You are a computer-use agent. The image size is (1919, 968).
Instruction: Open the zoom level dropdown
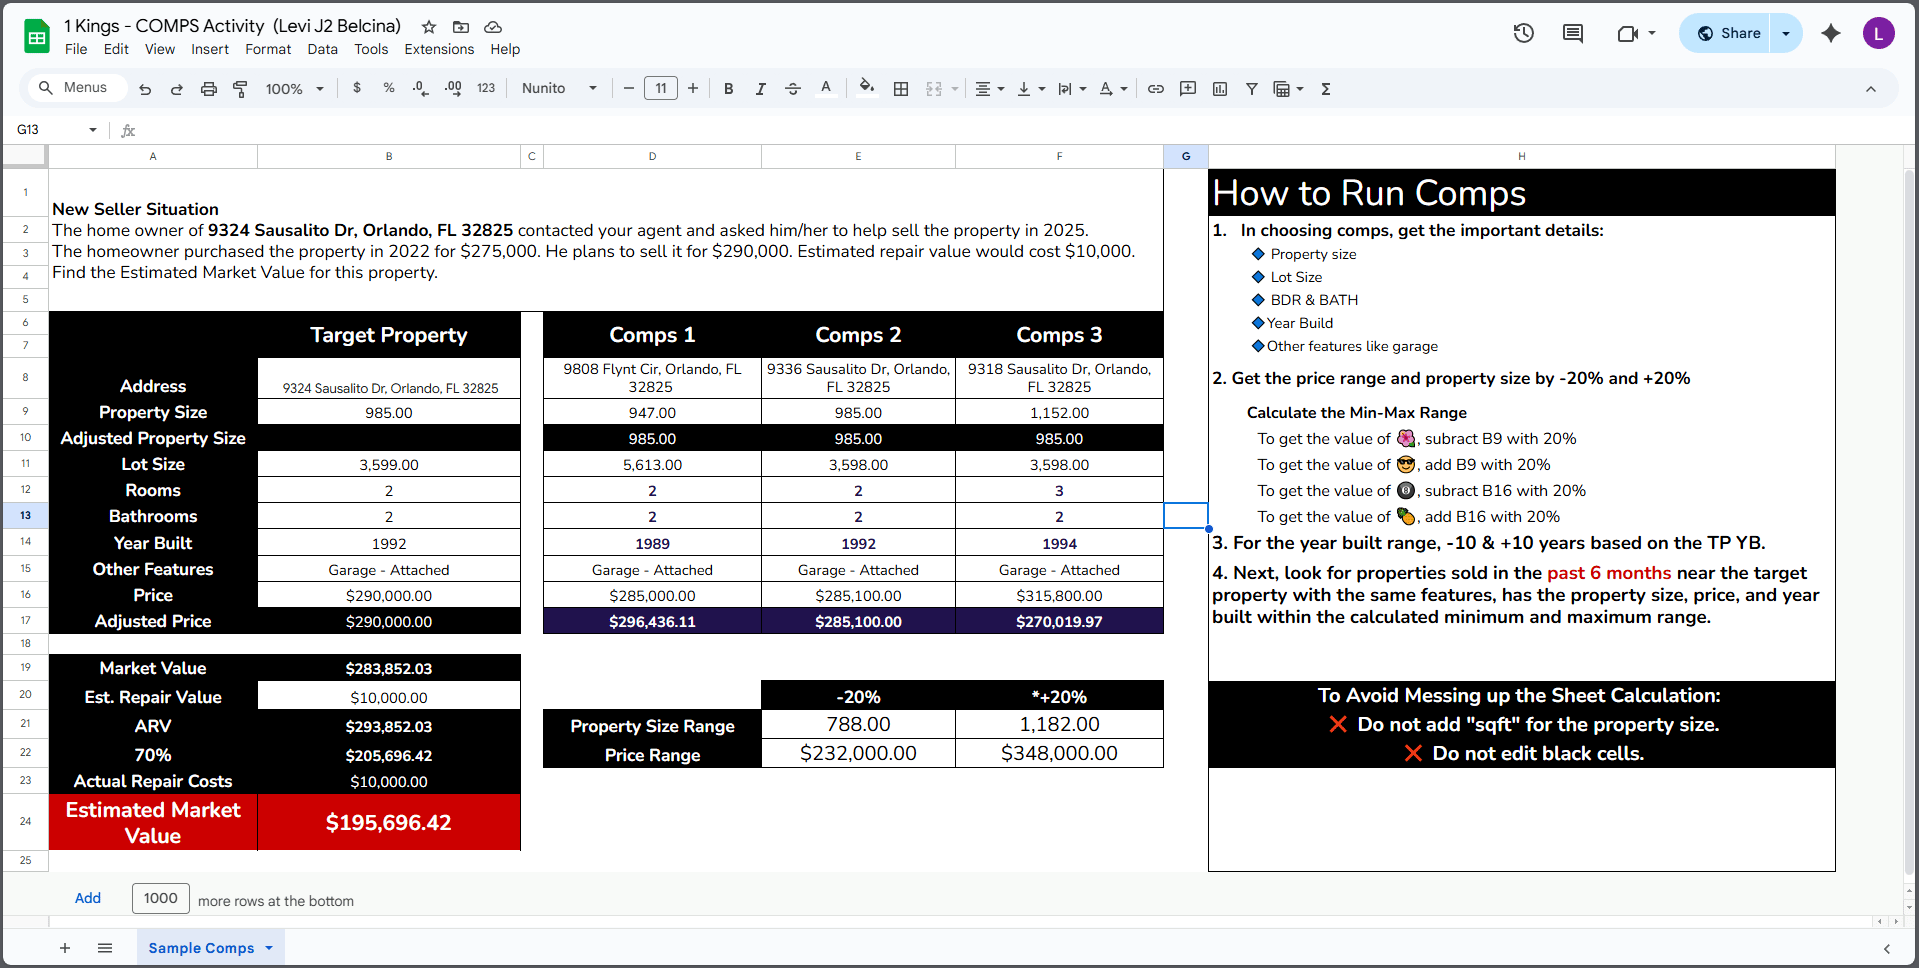295,89
